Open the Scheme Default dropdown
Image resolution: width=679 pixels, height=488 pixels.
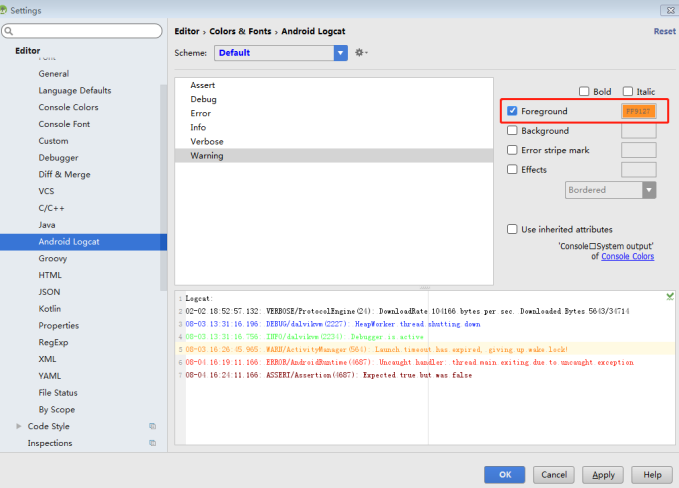tap(281, 53)
